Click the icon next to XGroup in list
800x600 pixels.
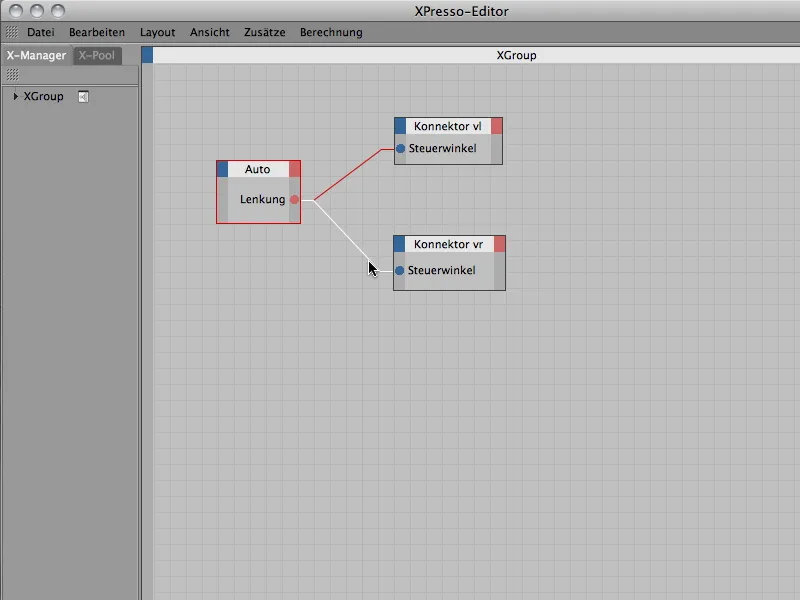[83, 96]
